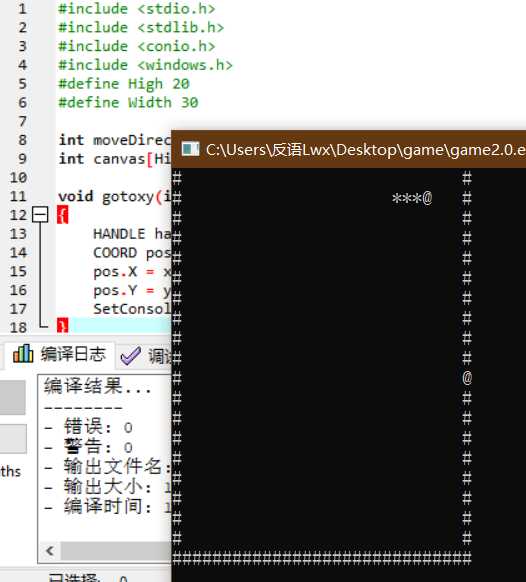Click the scroll left arrow in compile log

(x=50, y=550)
